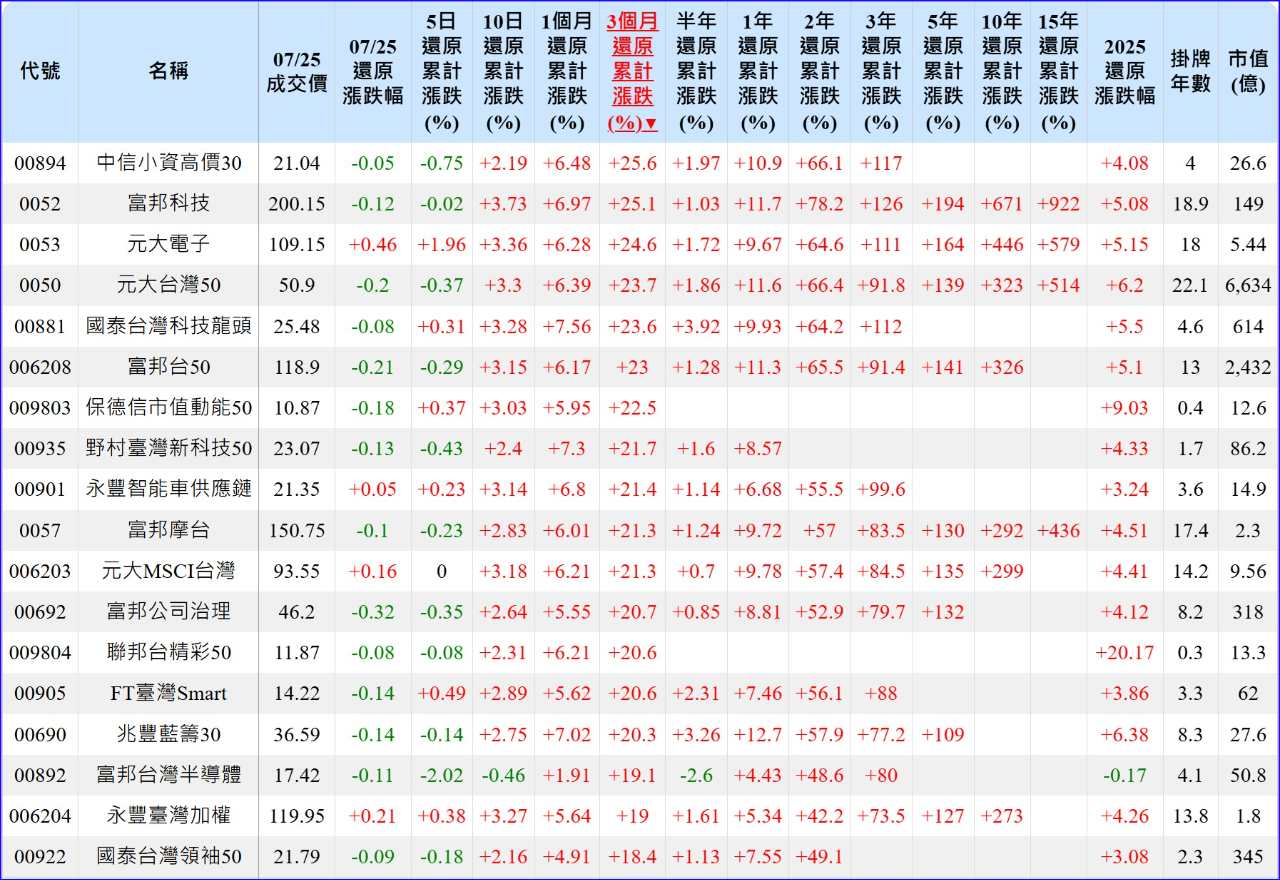This screenshot has height=880, width=1280.
Task: Select stock code 00922
Action: pos(40,858)
